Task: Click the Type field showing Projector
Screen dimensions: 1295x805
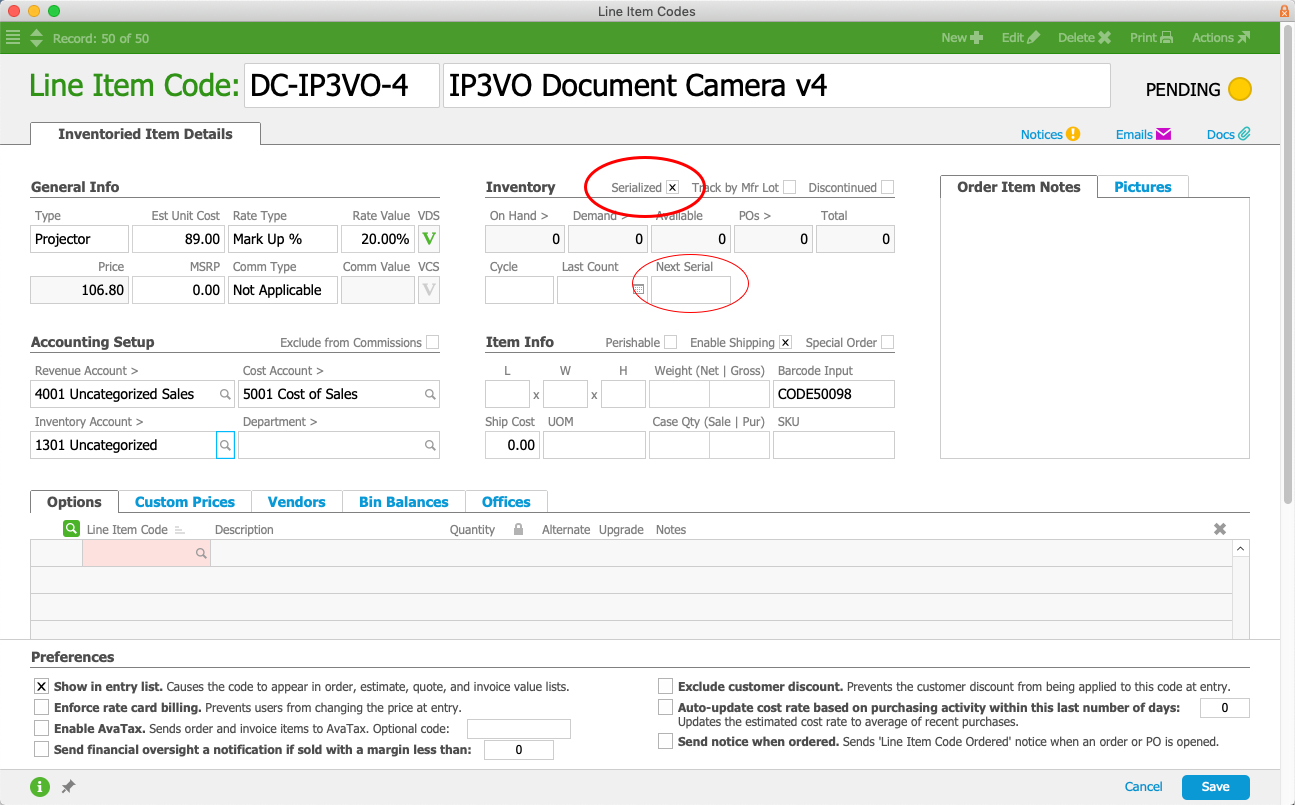Action: click(x=80, y=239)
